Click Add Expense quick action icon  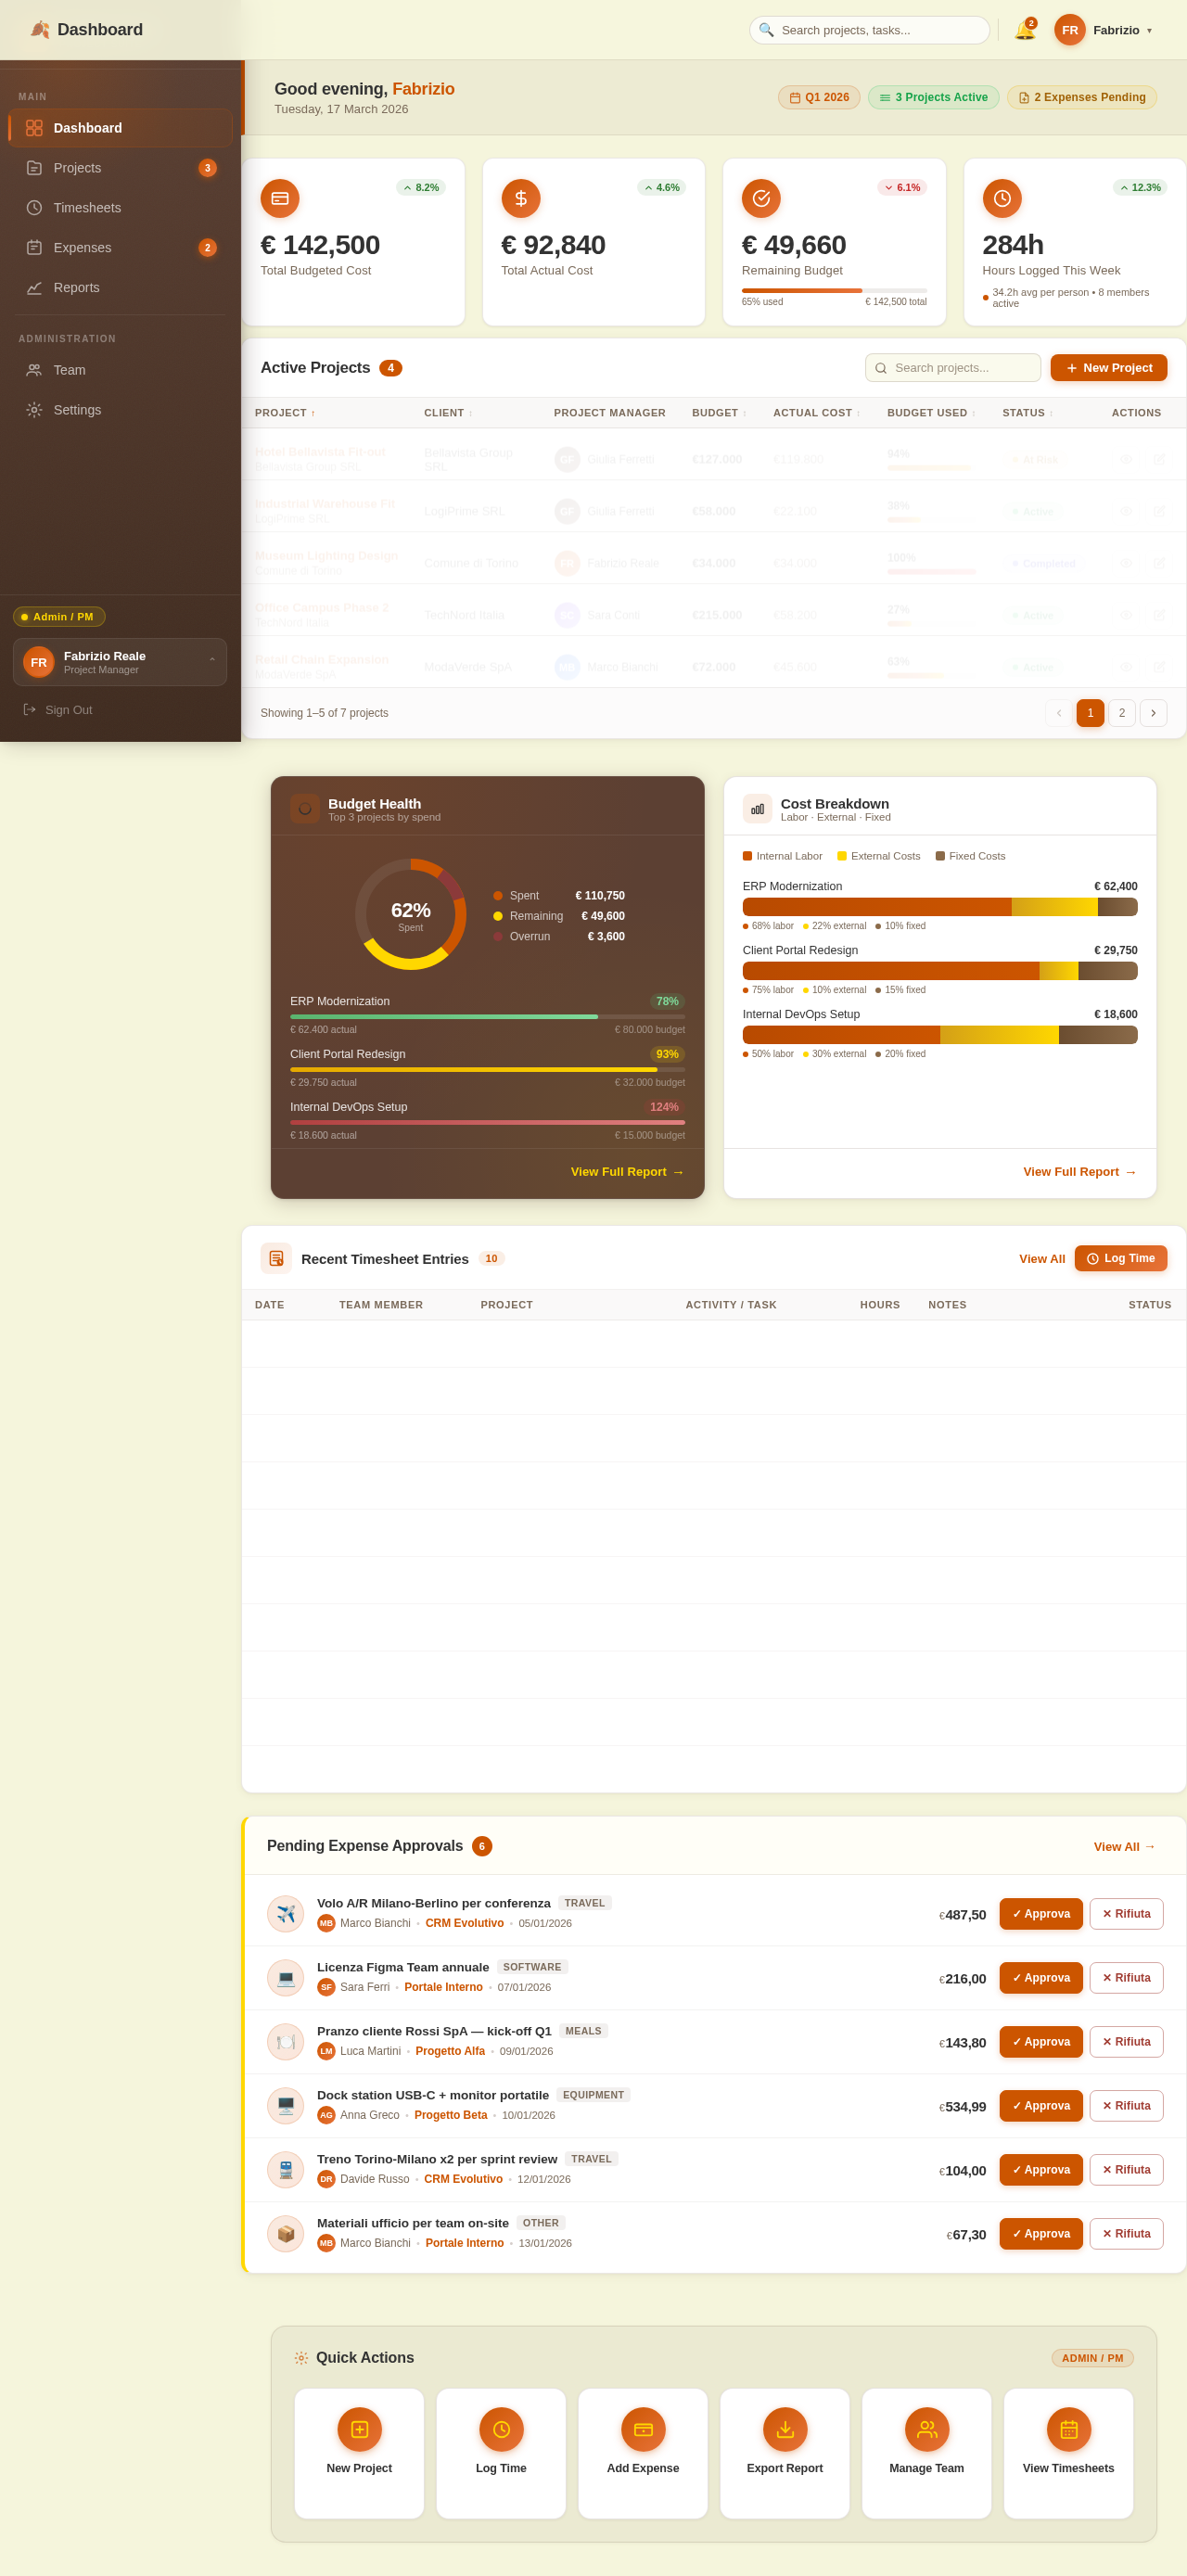643,2429
